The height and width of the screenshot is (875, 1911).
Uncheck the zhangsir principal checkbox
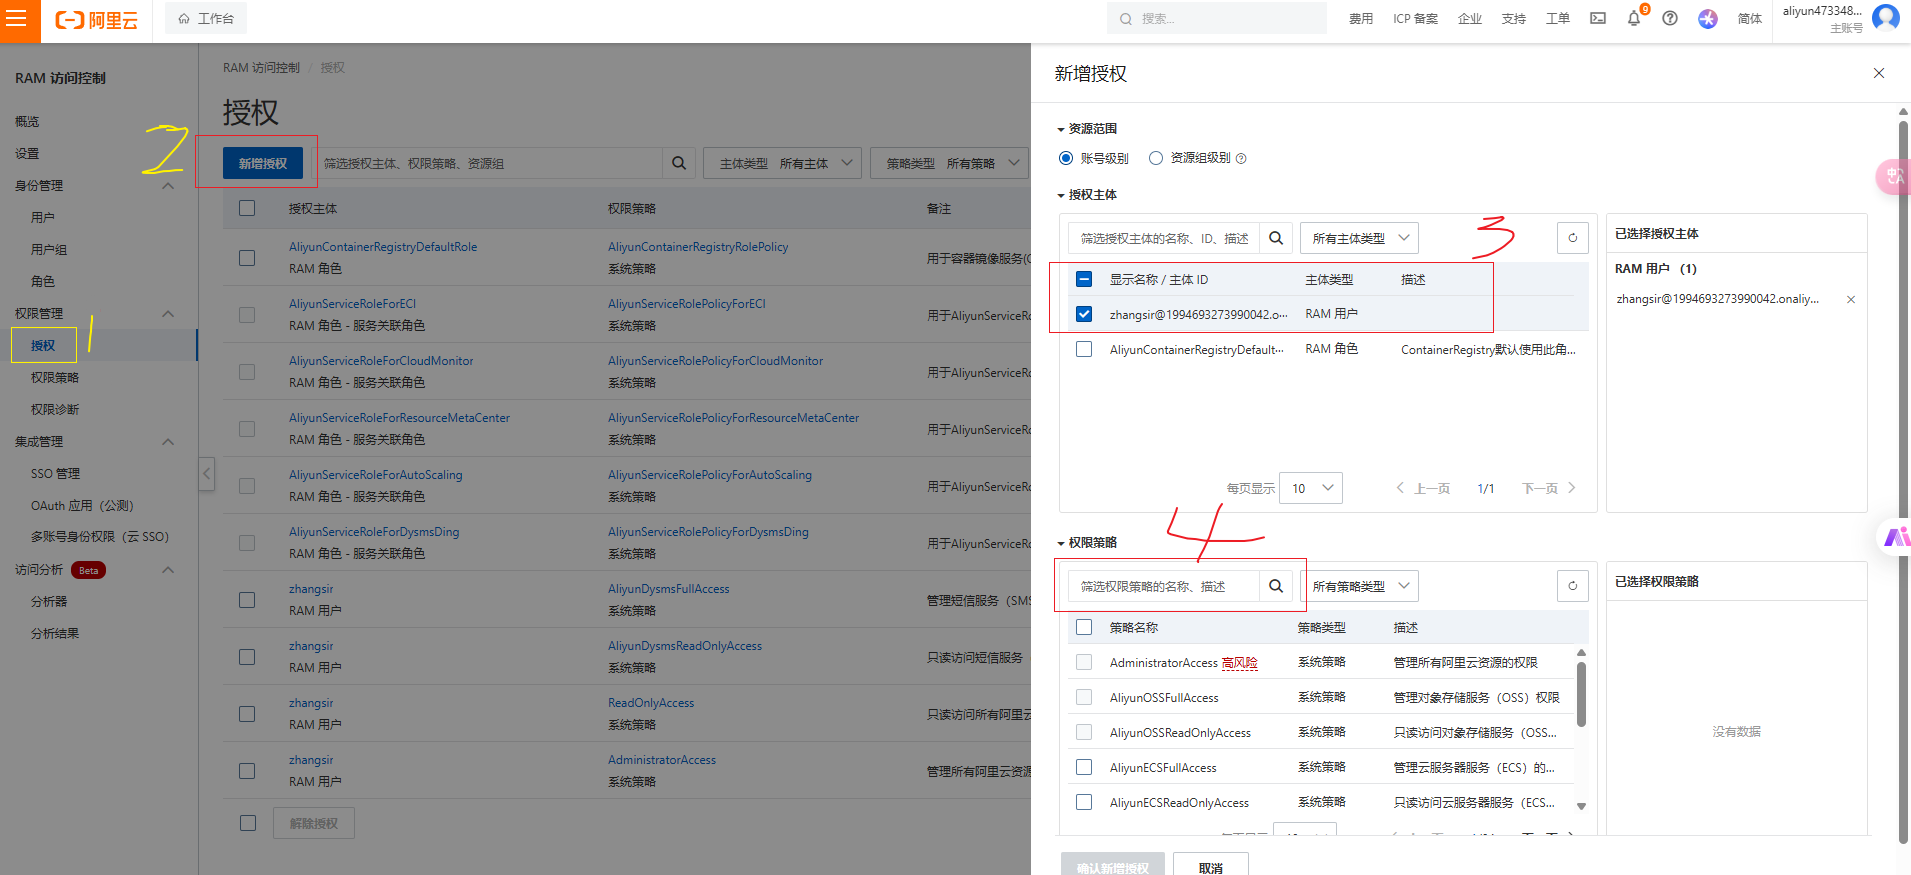(1084, 314)
